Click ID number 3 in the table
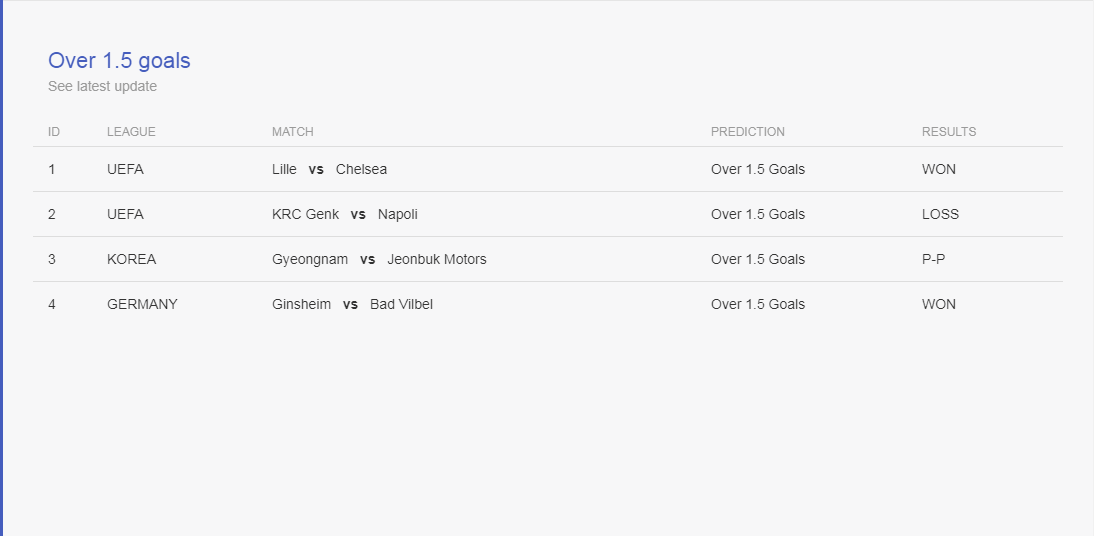 pyautogui.click(x=52, y=260)
